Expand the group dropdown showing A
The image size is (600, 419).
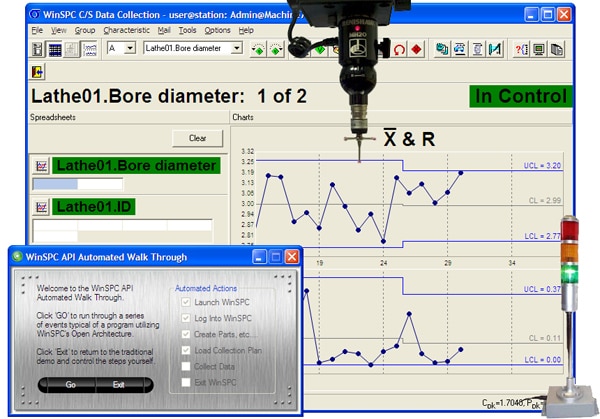pyautogui.click(x=129, y=48)
